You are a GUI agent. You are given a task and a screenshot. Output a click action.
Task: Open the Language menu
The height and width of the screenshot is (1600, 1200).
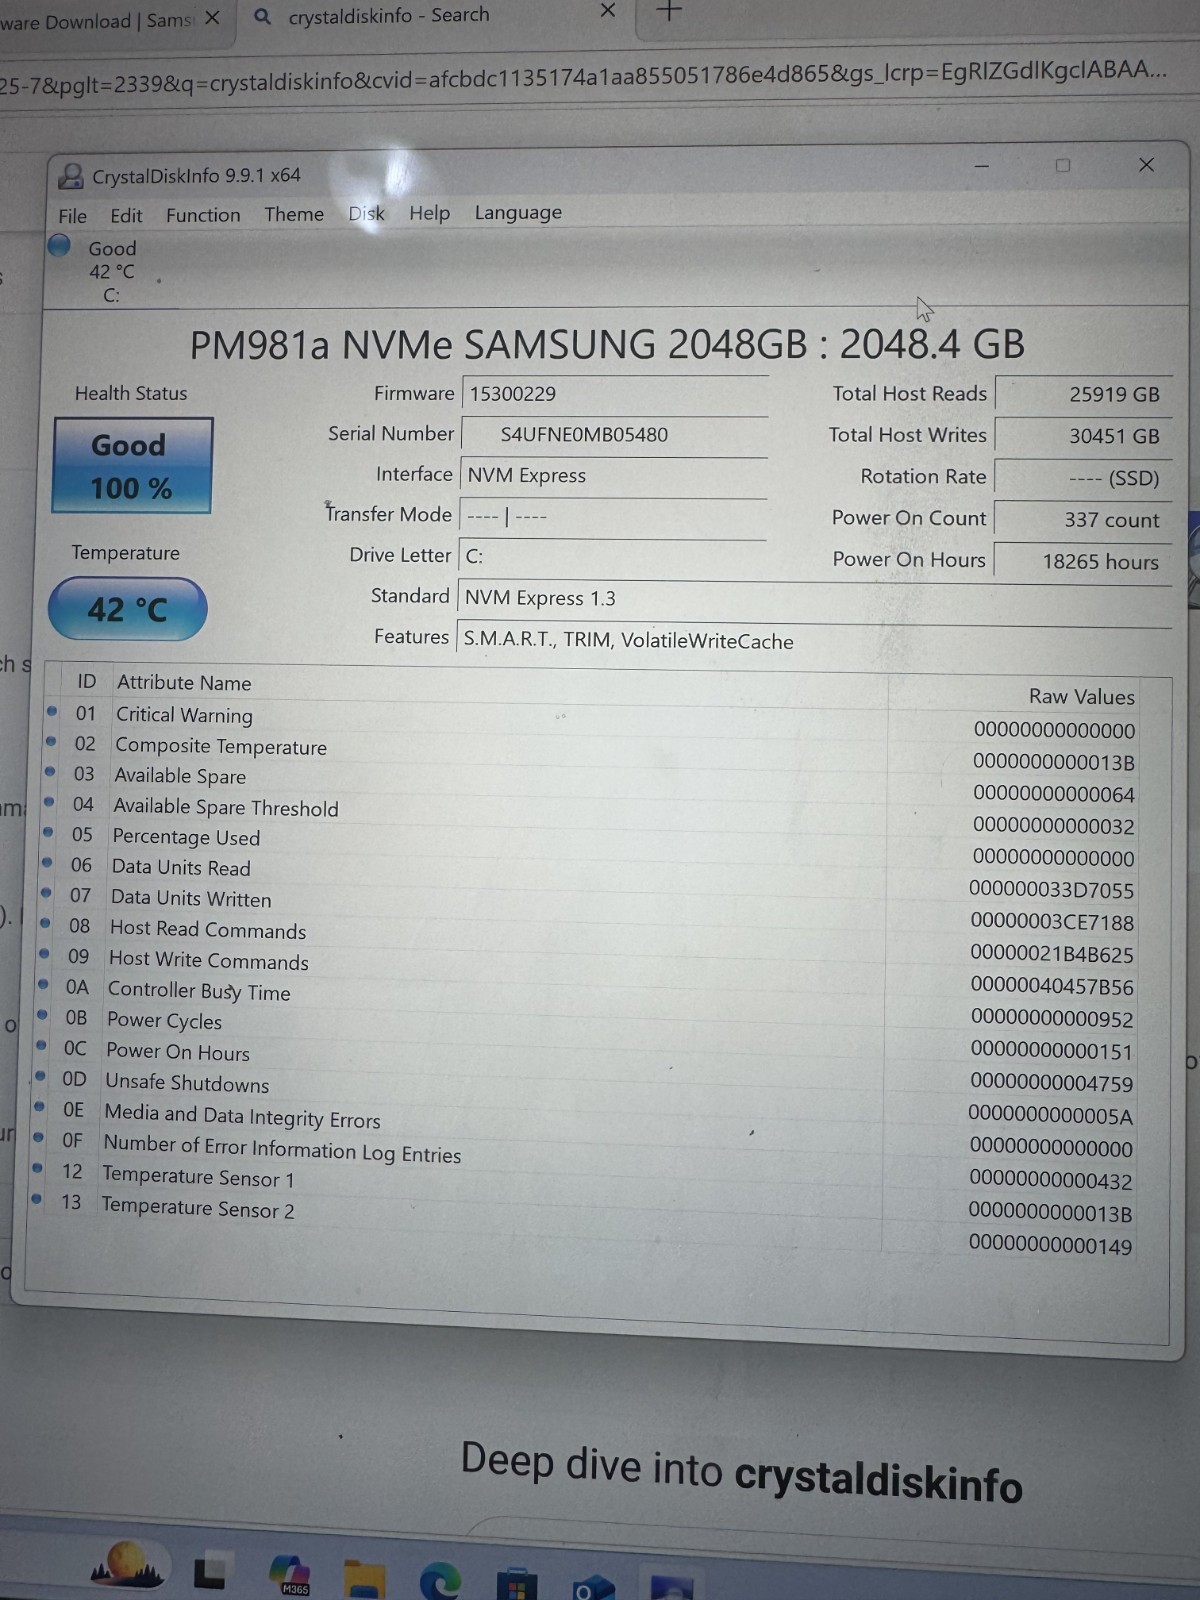[518, 212]
